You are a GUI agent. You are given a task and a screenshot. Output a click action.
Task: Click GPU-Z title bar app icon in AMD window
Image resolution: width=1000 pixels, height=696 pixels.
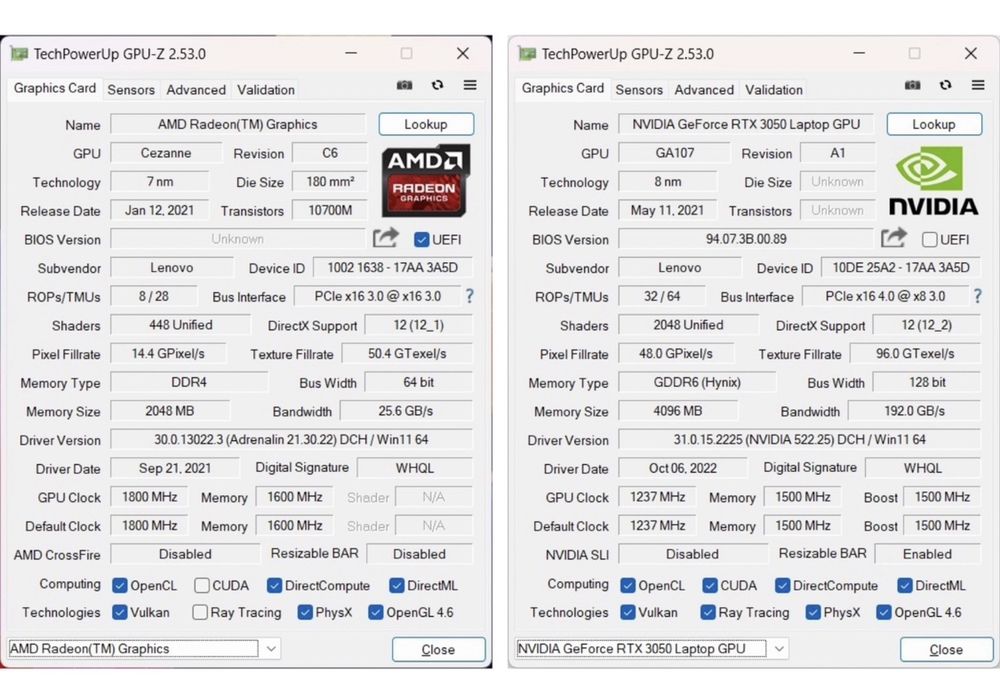19,54
